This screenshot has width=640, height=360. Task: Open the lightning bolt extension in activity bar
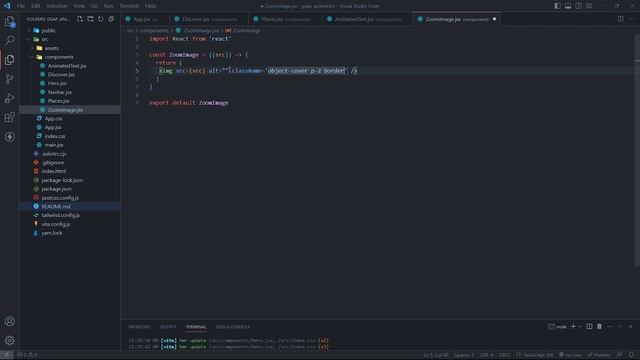coord(9,137)
